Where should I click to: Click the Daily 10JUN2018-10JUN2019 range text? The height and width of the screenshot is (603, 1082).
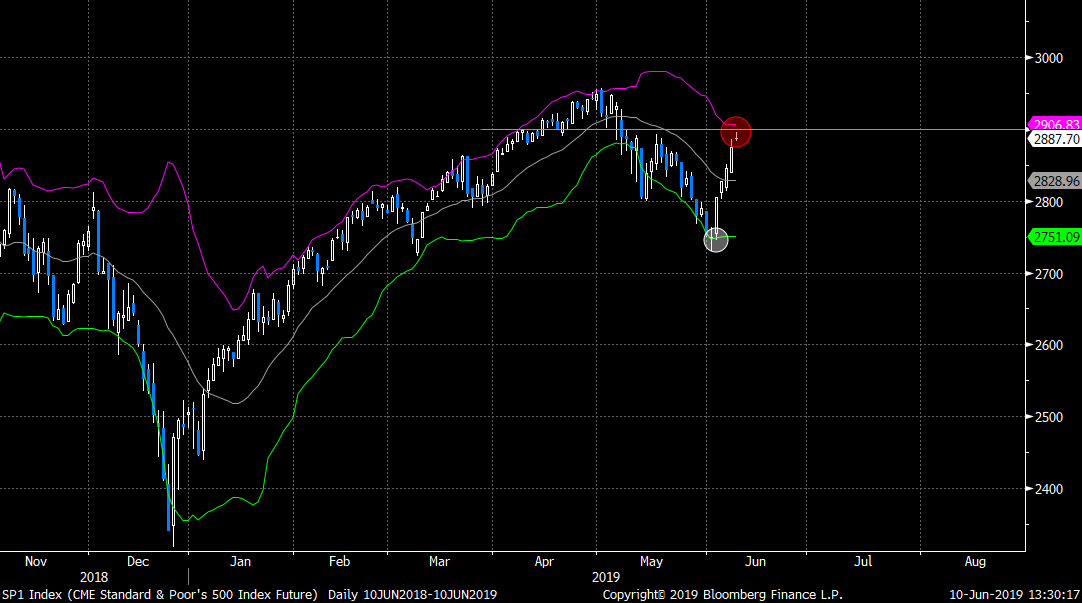click(412, 595)
